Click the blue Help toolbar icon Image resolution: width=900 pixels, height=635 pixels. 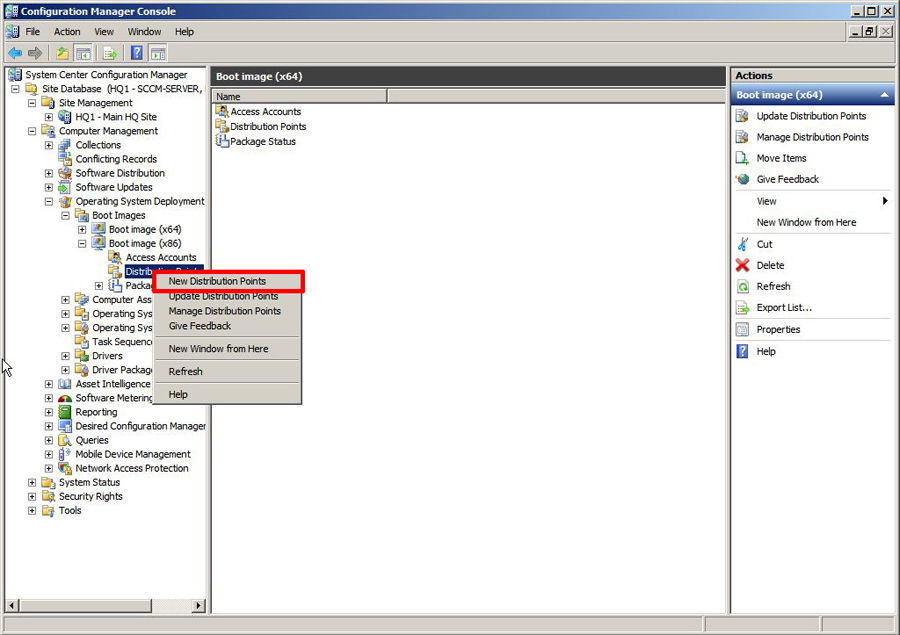pos(137,53)
